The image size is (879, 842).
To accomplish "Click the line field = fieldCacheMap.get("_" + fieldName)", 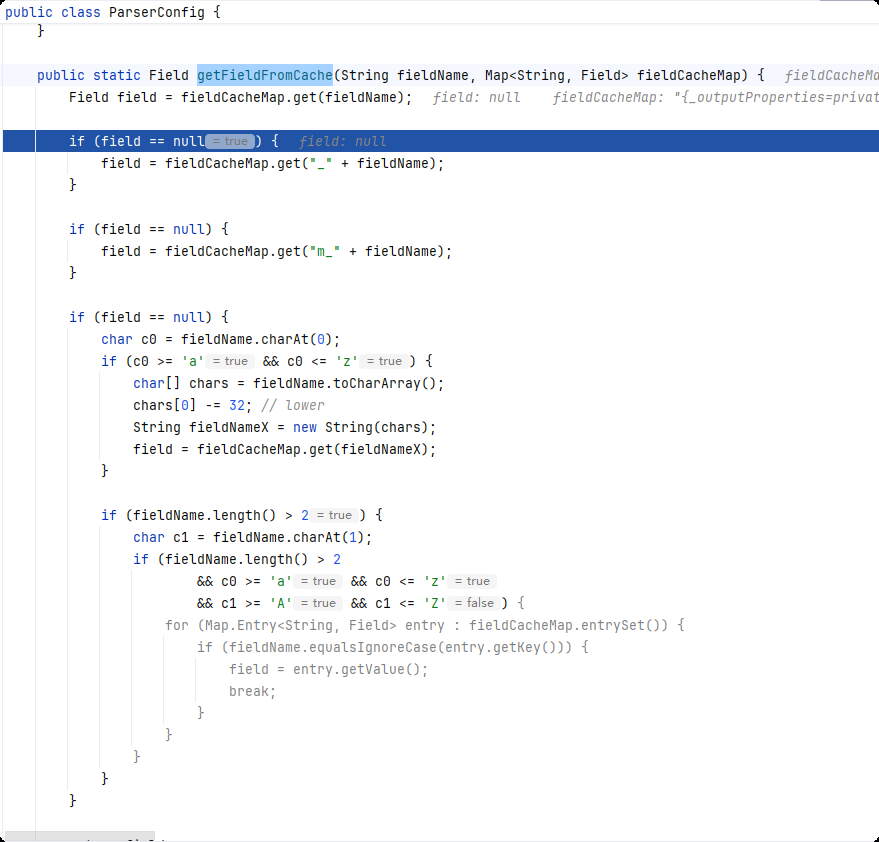I will [272, 163].
